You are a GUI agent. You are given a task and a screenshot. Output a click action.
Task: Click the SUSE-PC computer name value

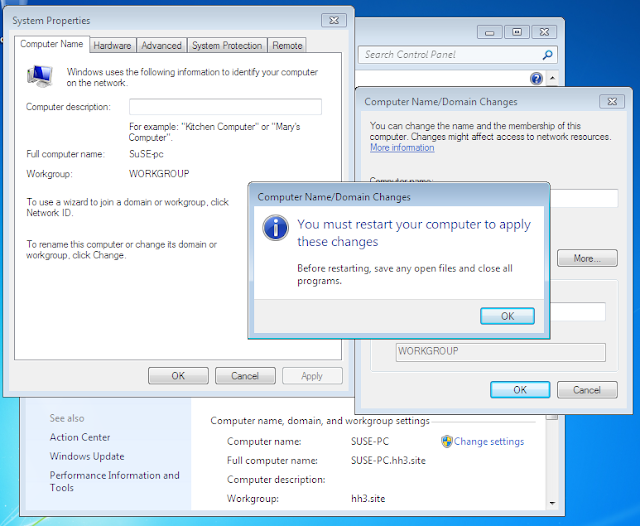tap(370, 442)
